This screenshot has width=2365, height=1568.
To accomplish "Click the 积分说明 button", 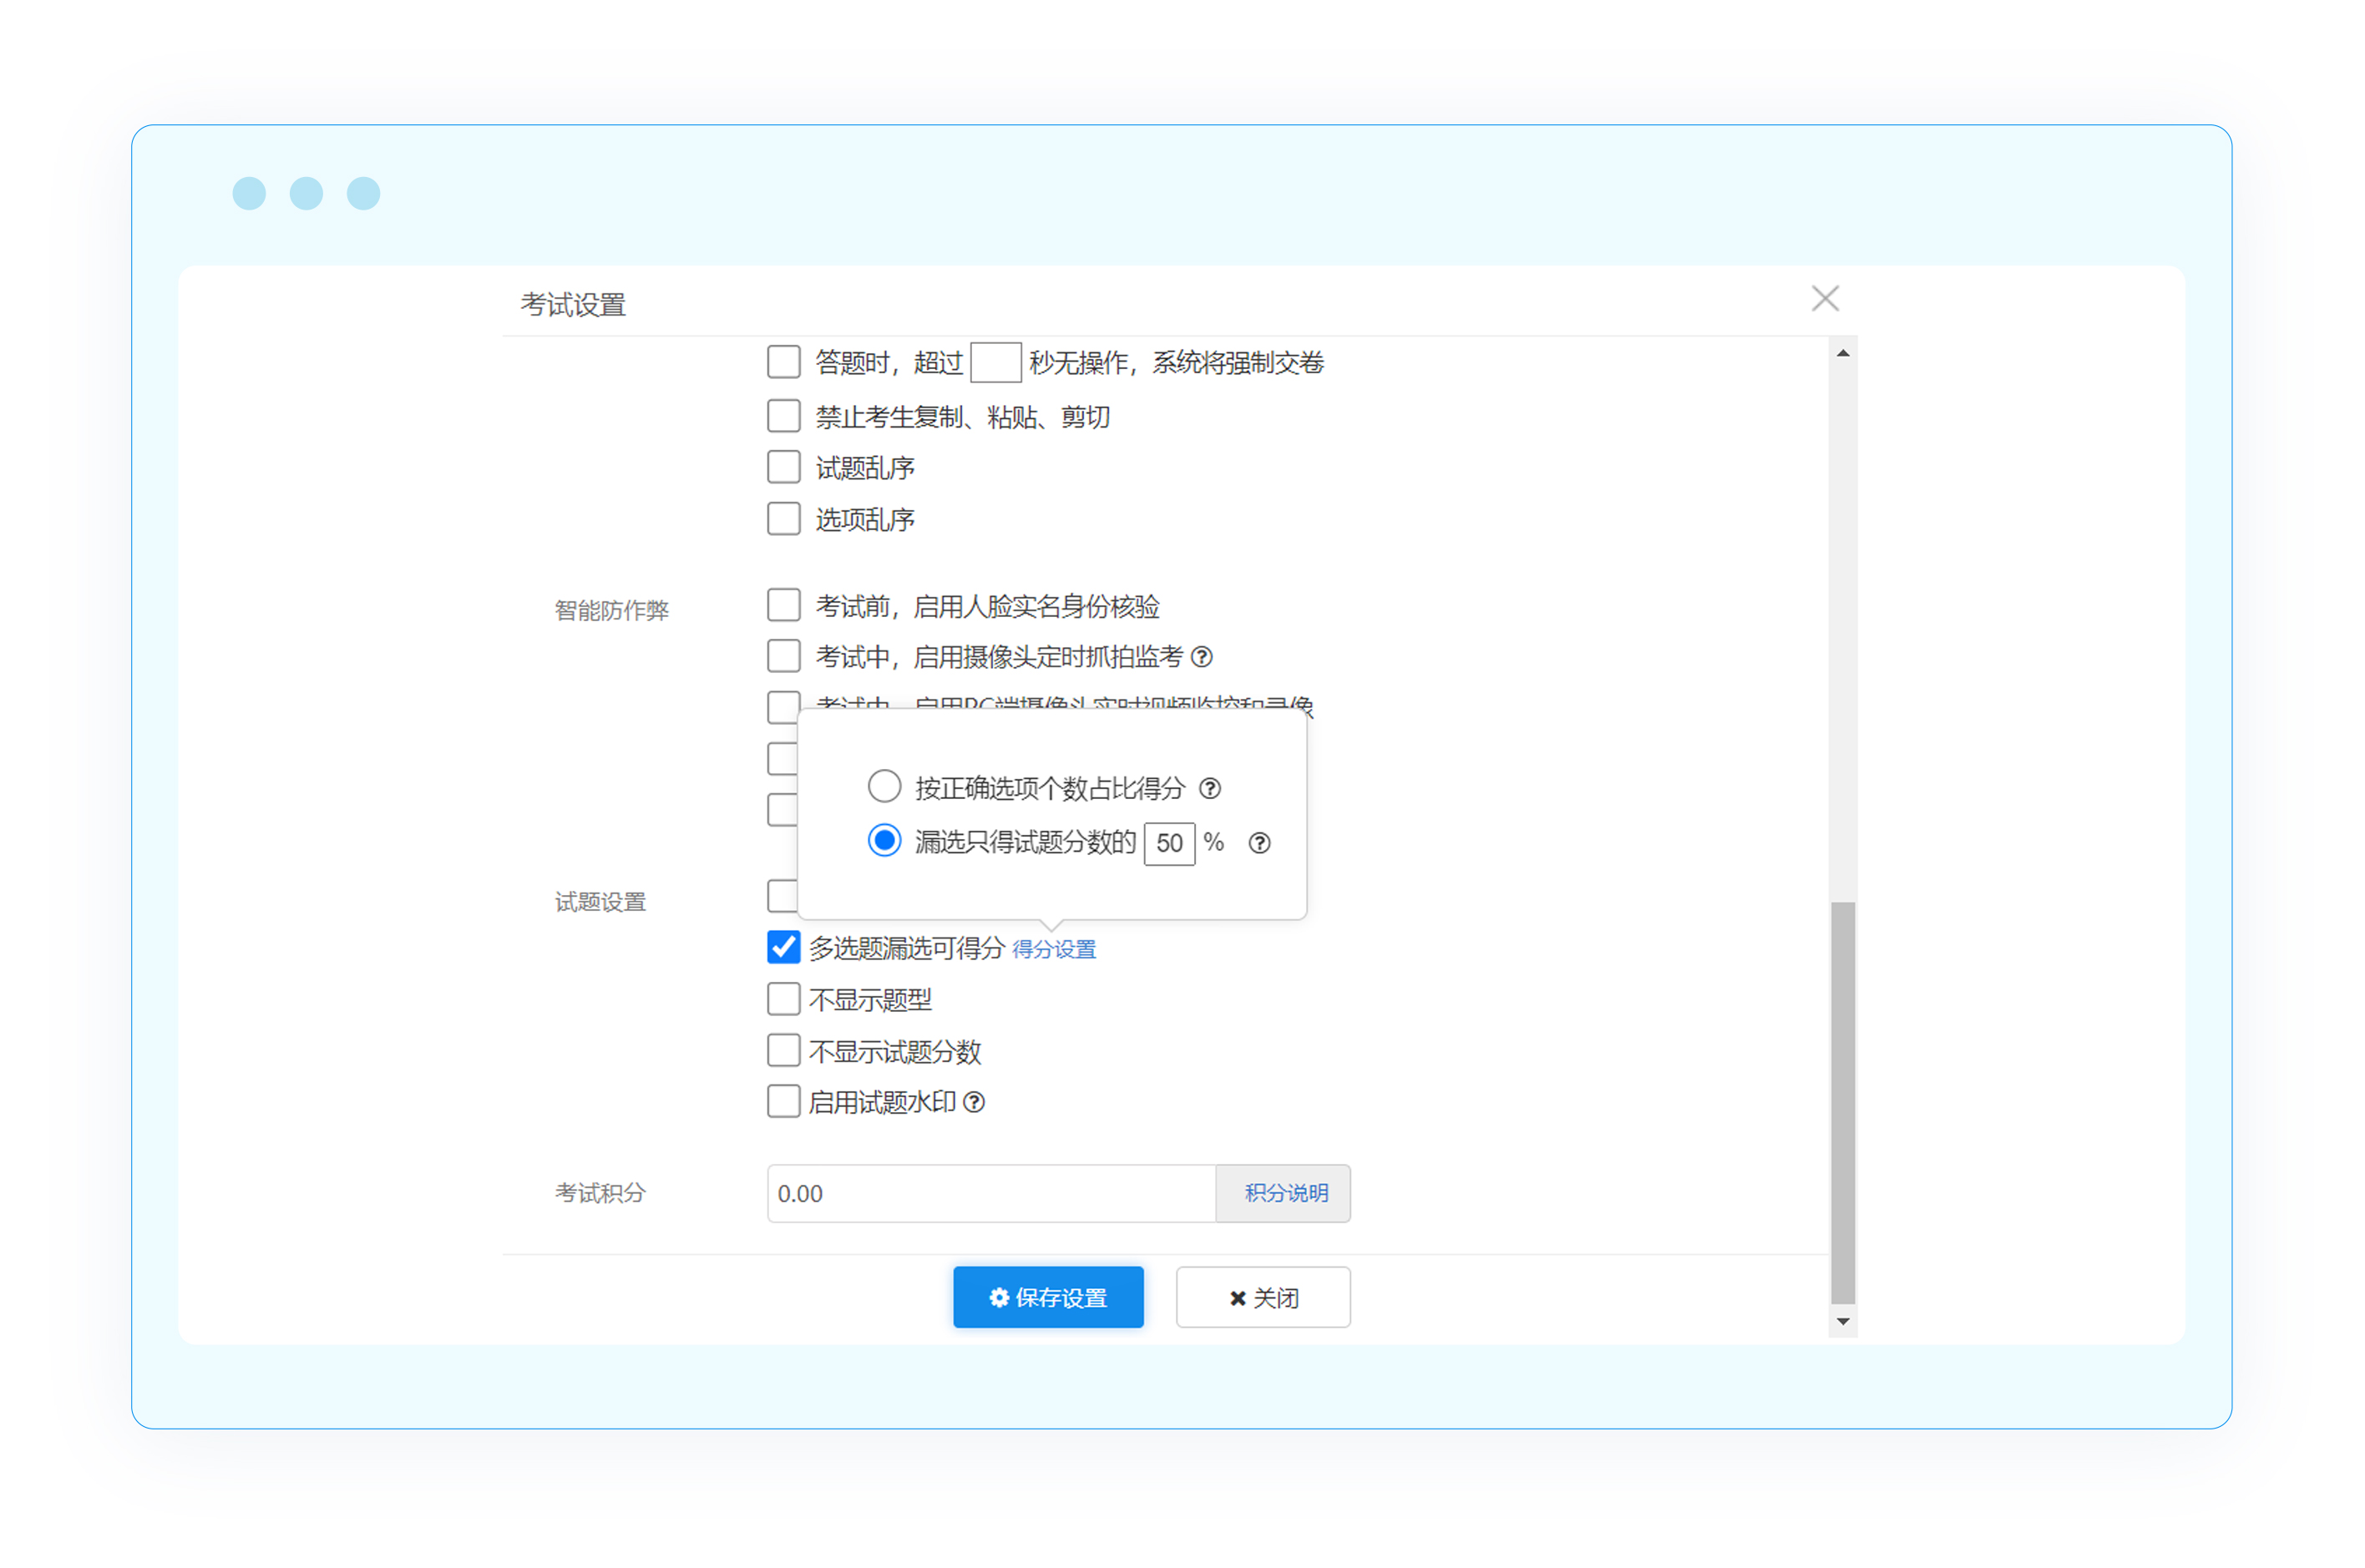I will click(x=1285, y=1193).
